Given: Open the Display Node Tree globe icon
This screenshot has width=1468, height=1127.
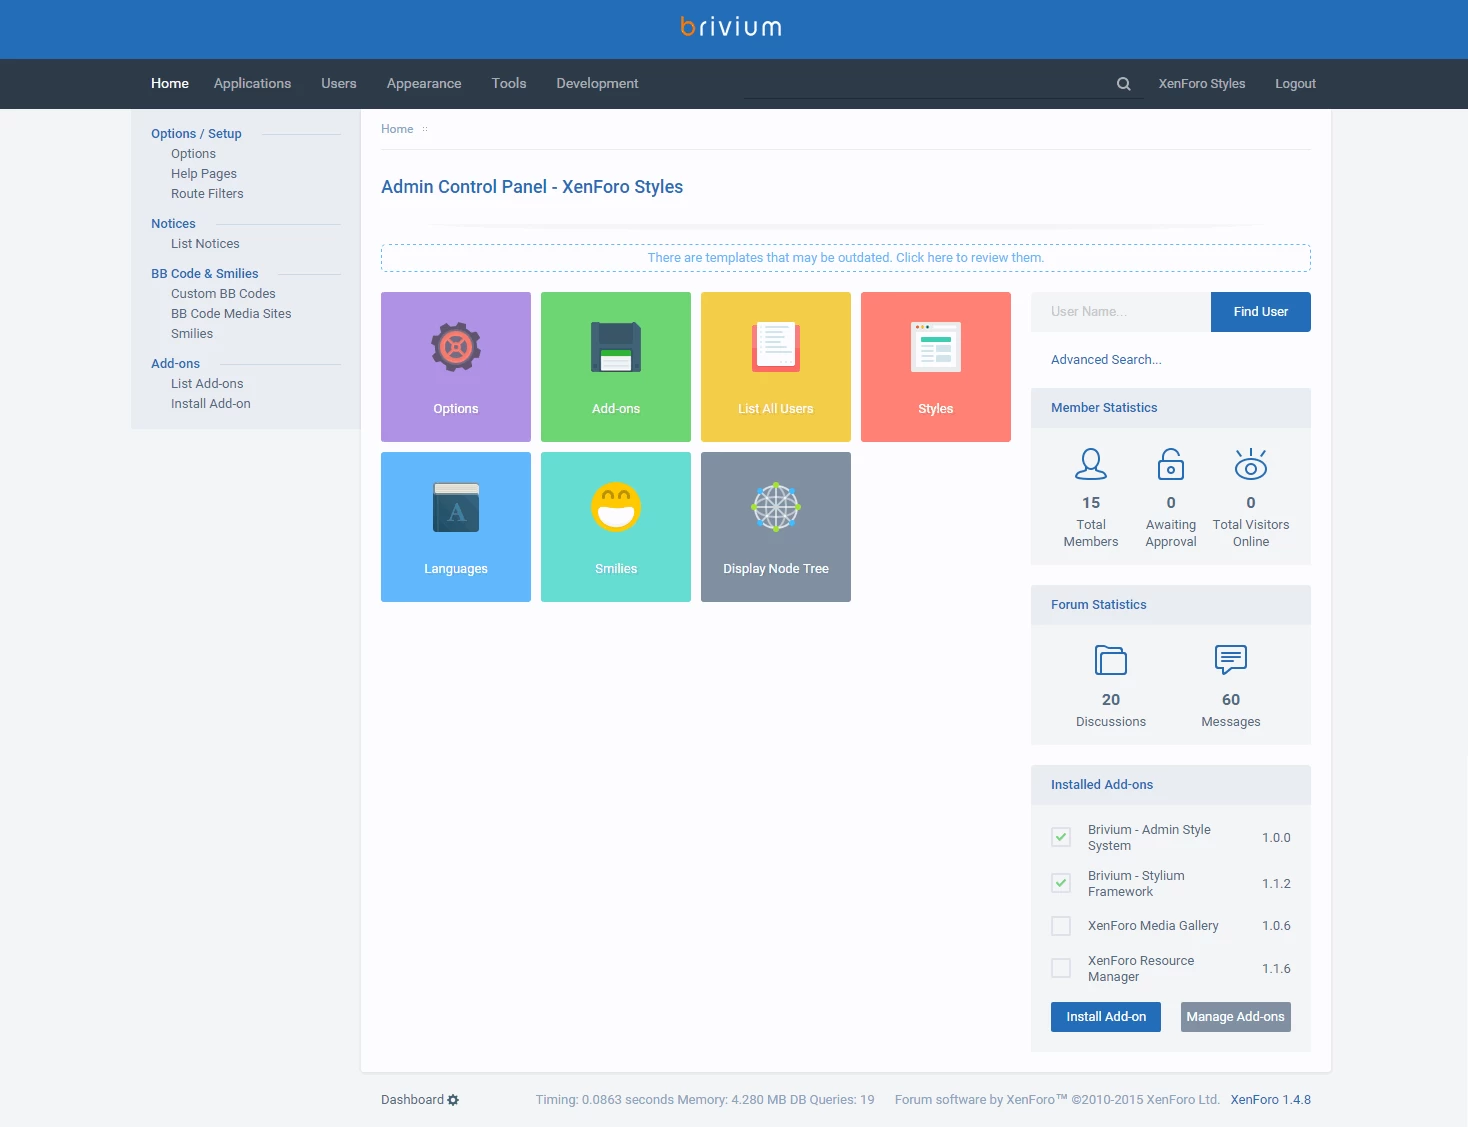Looking at the screenshot, I should (x=776, y=507).
